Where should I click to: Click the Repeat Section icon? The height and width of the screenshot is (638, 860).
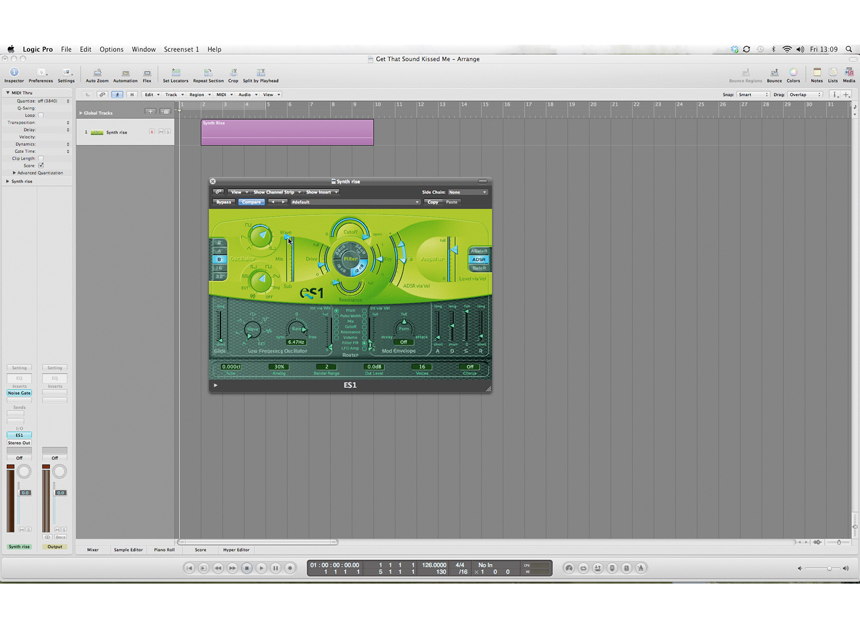[208, 75]
